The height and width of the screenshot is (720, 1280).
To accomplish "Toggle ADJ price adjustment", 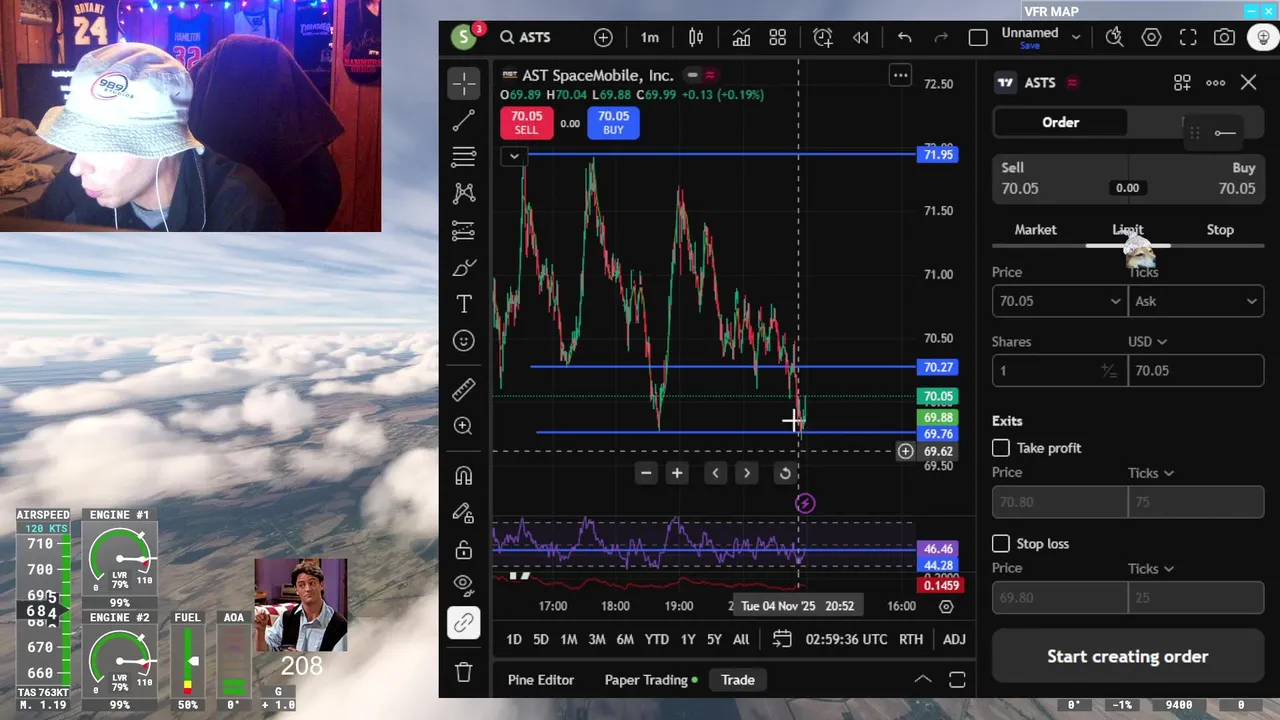I will 954,639.
